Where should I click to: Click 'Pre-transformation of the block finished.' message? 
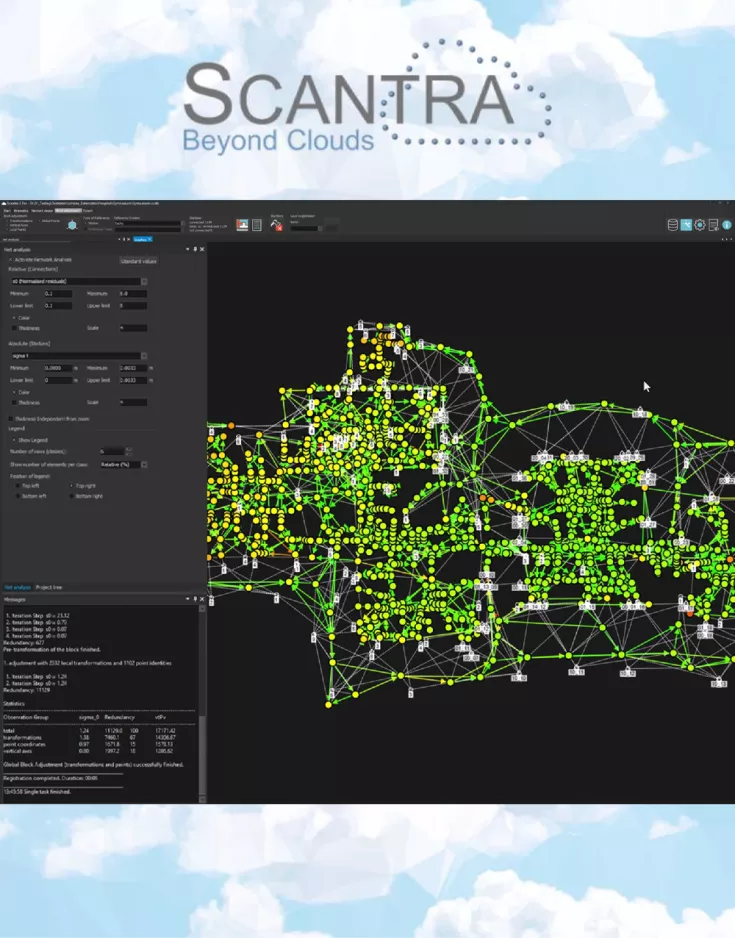(51, 649)
